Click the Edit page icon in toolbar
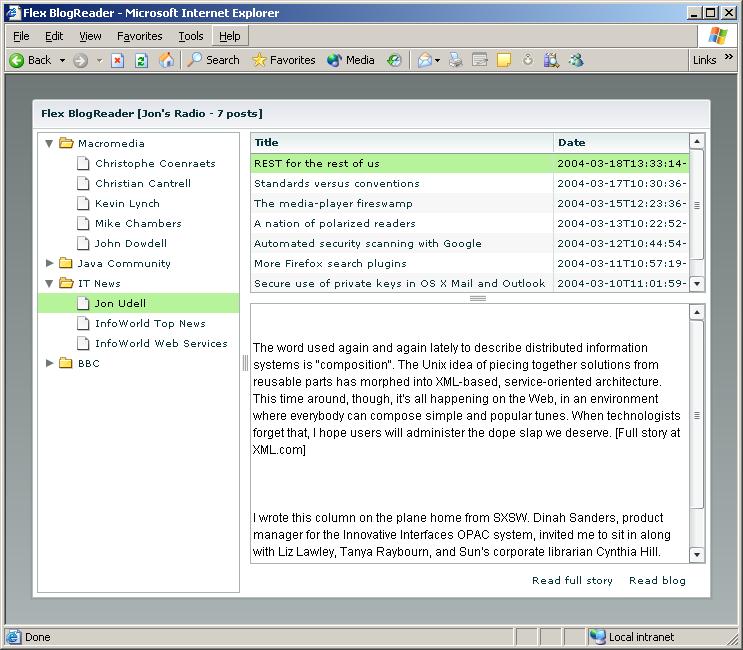Image resolution: width=743 pixels, height=650 pixels. coord(480,60)
